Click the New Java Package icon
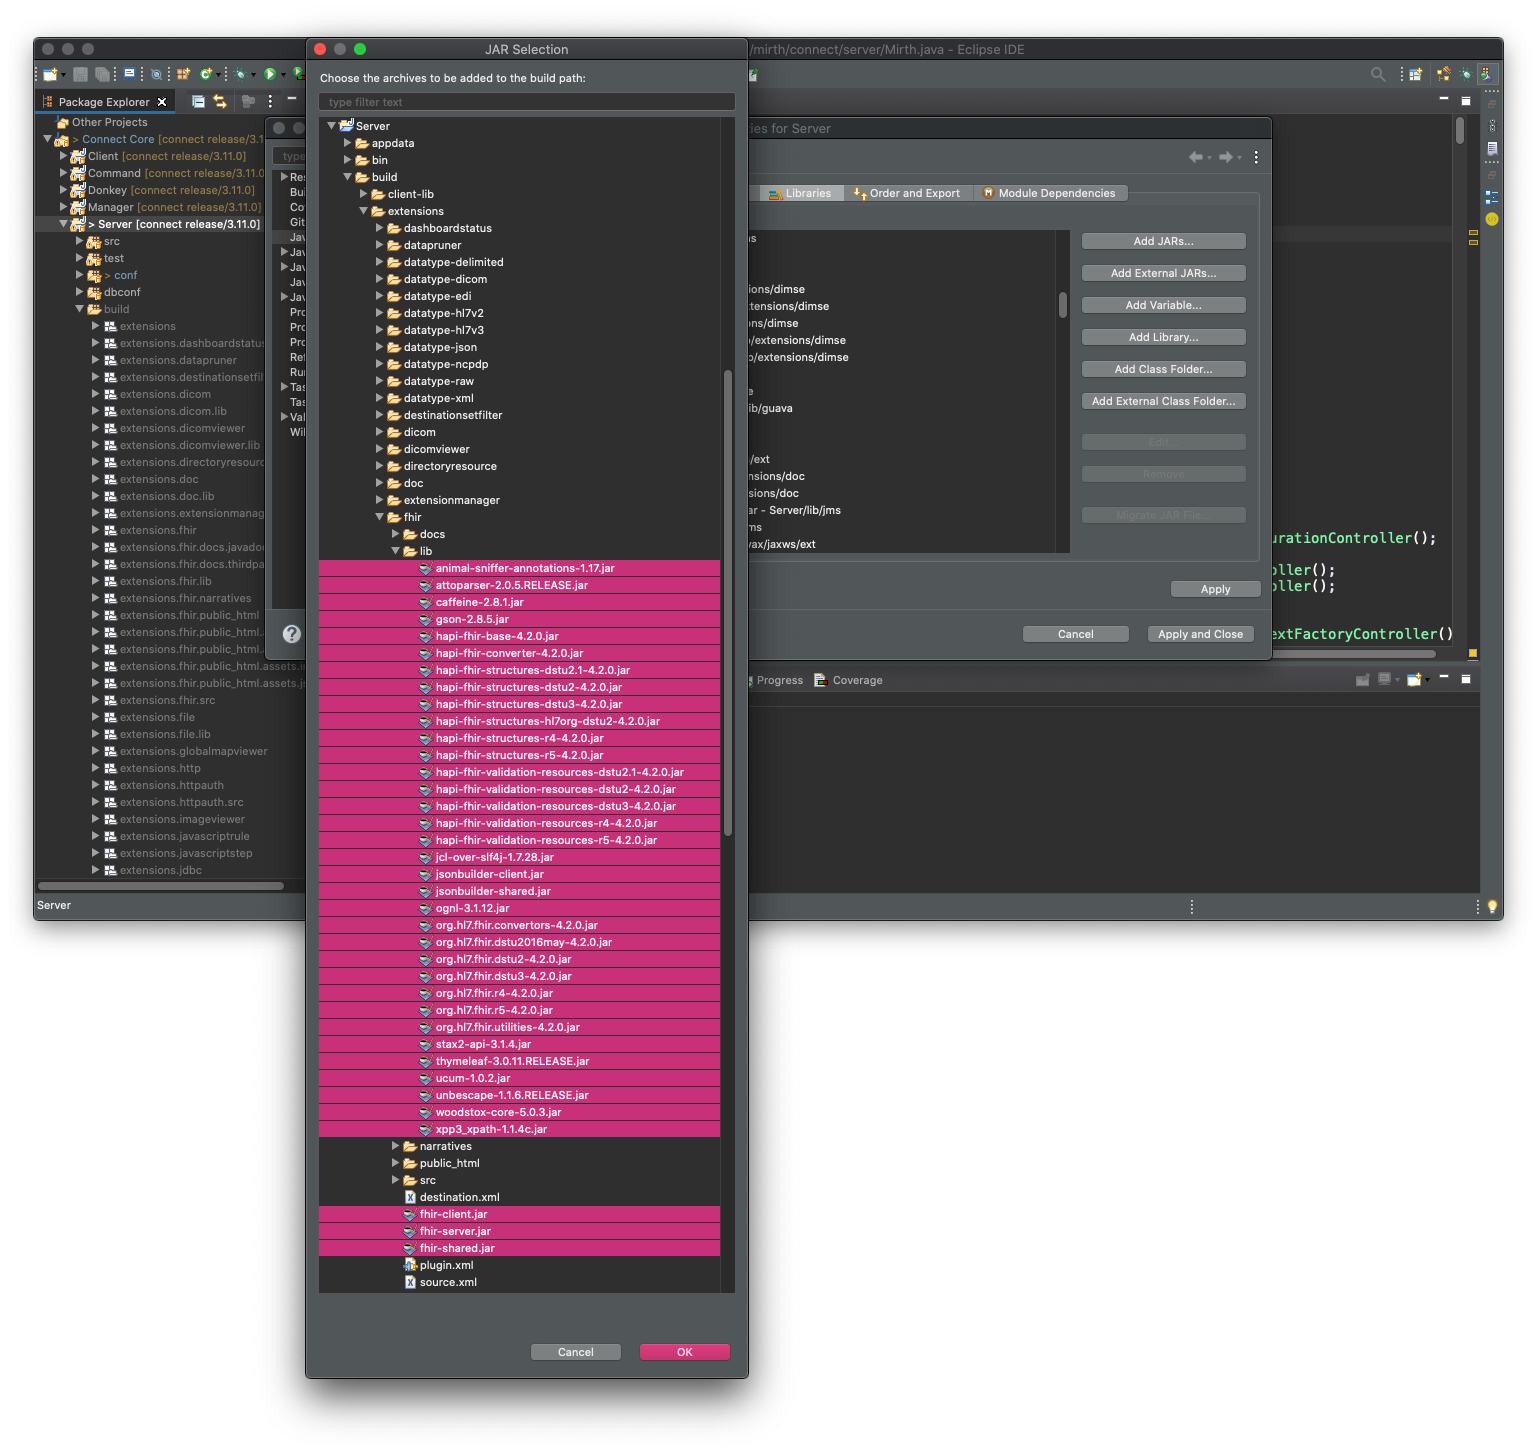Viewport: 1537px width, 1452px height. click(x=183, y=74)
